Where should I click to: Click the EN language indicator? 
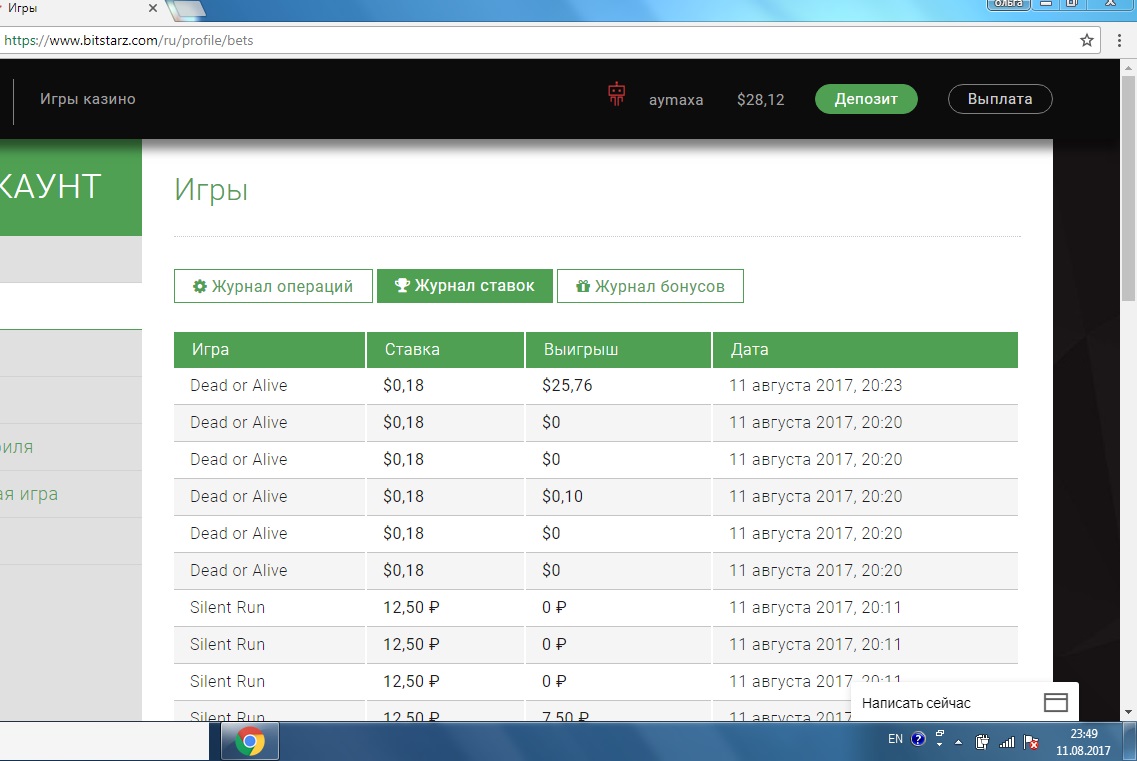click(x=896, y=739)
